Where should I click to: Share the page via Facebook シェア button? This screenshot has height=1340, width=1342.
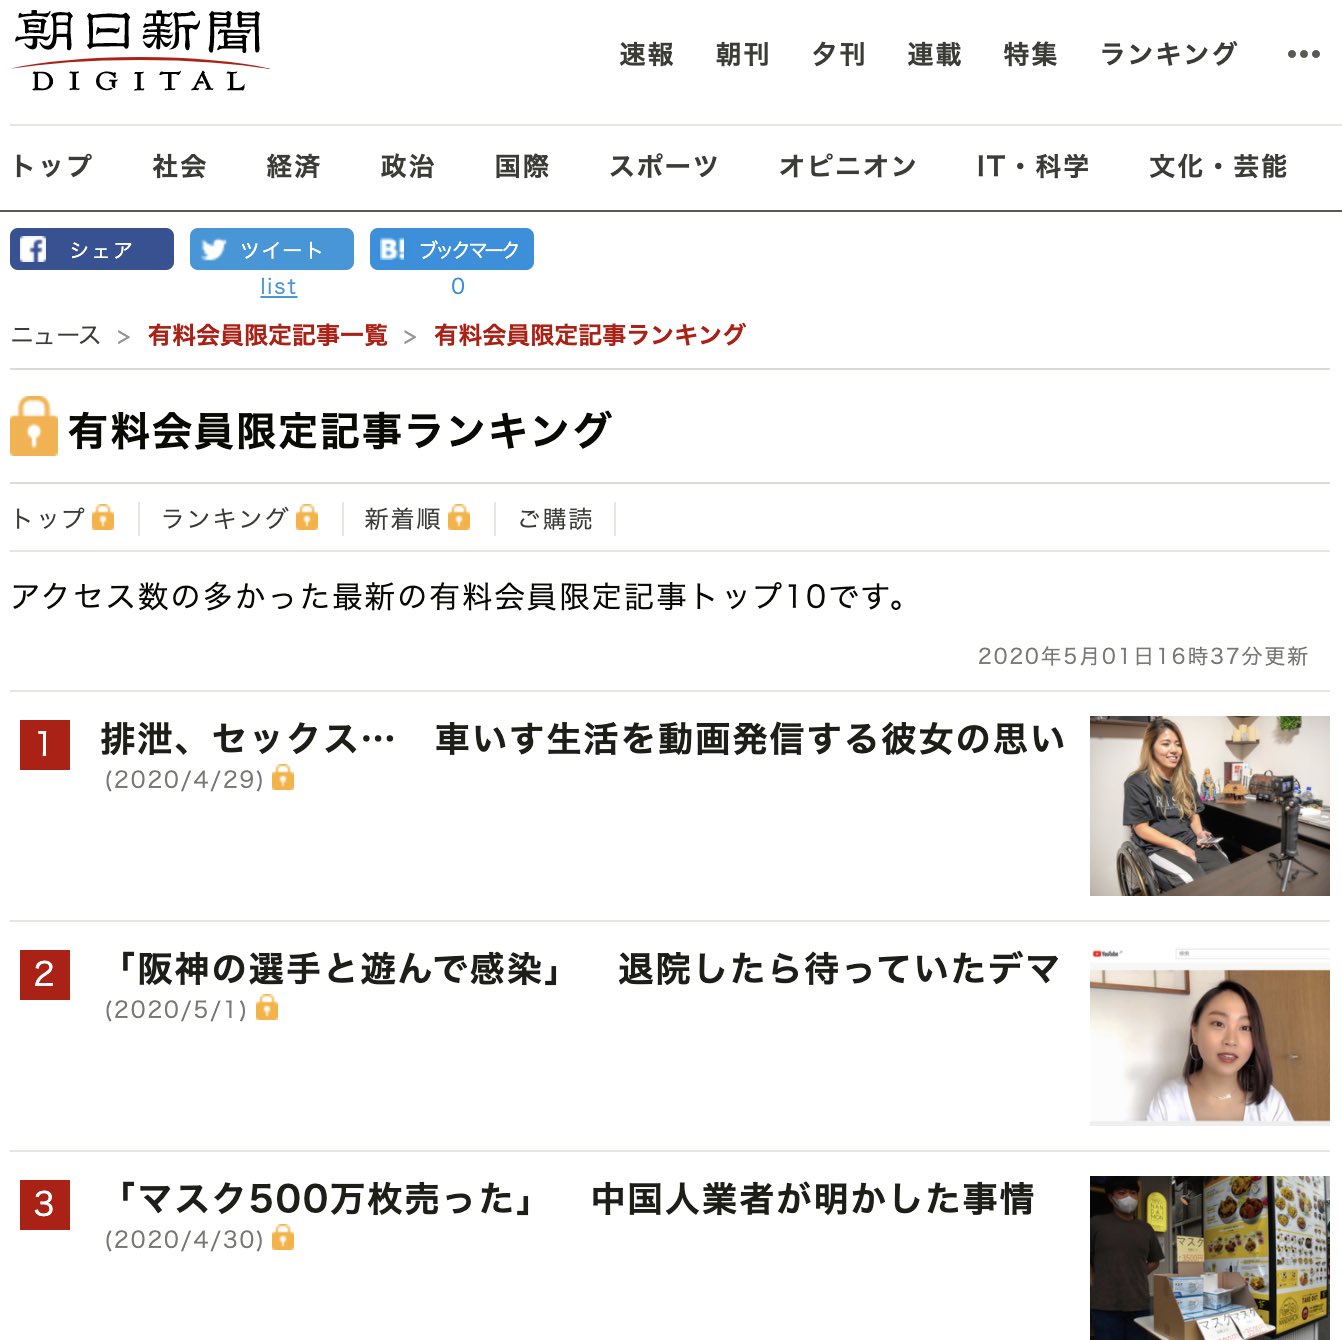92,249
